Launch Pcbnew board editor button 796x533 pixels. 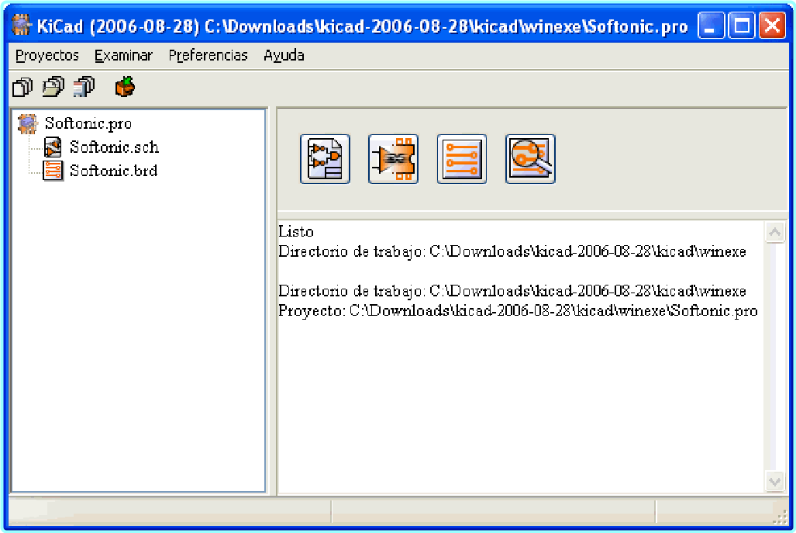click(x=462, y=159)
